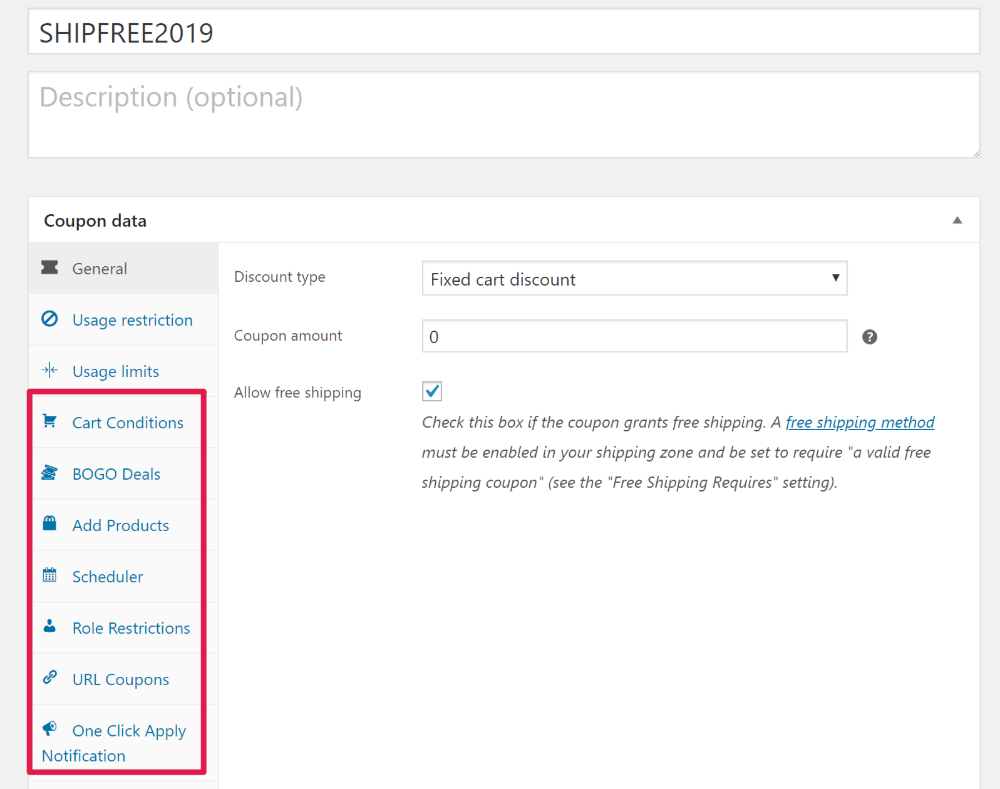Follow the free shipping method link
Screen dimensions: 1000x789
point(860,422)
